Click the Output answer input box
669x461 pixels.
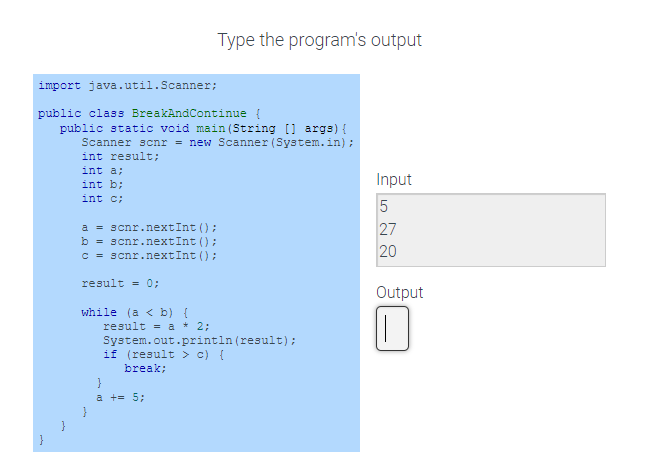[x=392, y=328]
